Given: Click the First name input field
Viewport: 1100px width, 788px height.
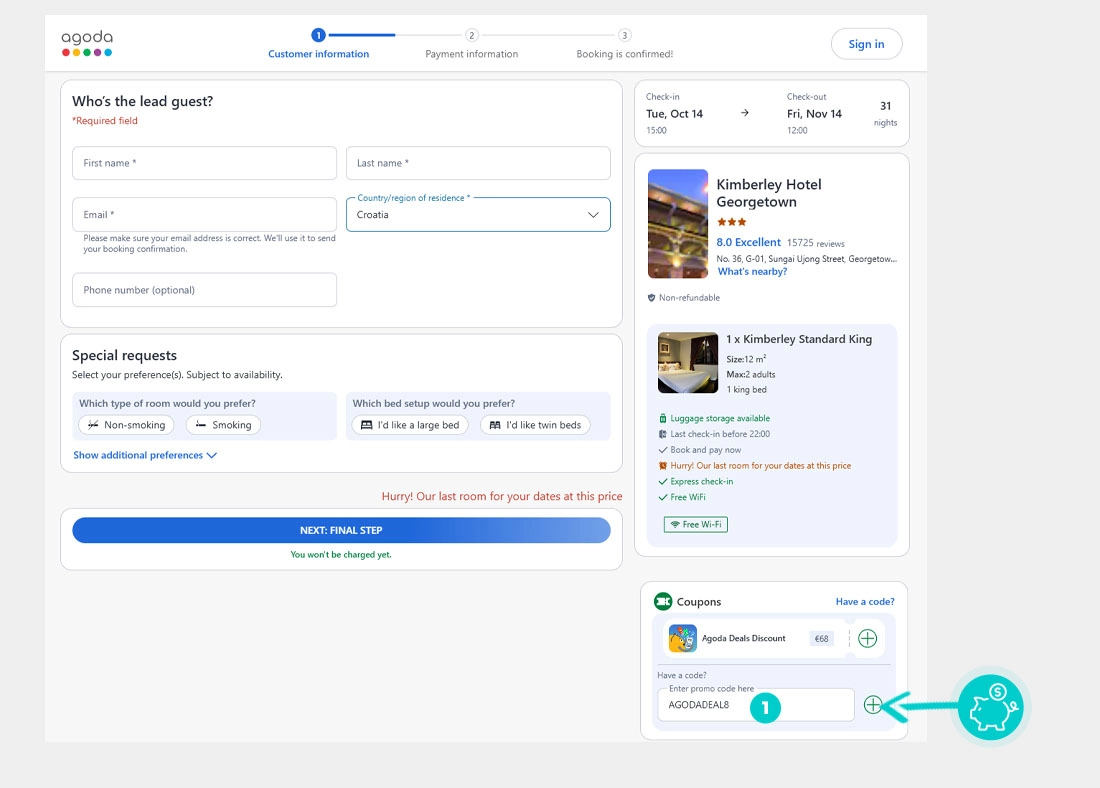Looking at the screenshot, I should tap(204, 163).
